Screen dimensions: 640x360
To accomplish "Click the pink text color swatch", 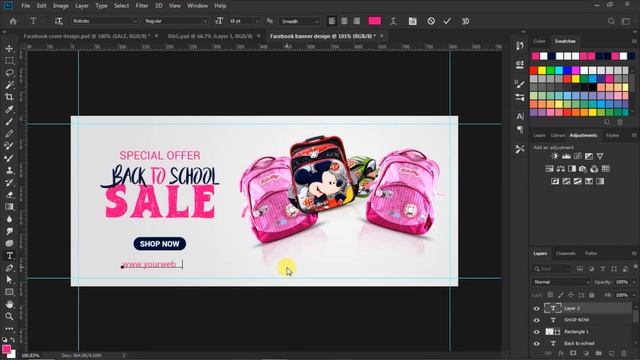I will [x=375, y=21].
